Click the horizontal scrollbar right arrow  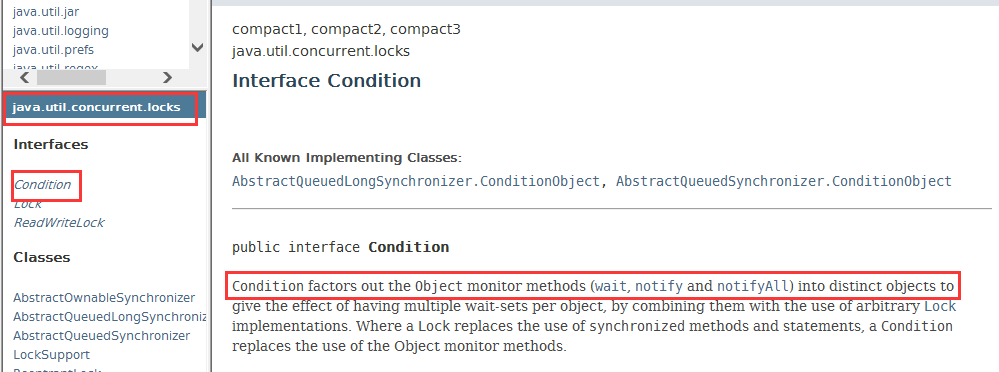click(x=168, y=78)
